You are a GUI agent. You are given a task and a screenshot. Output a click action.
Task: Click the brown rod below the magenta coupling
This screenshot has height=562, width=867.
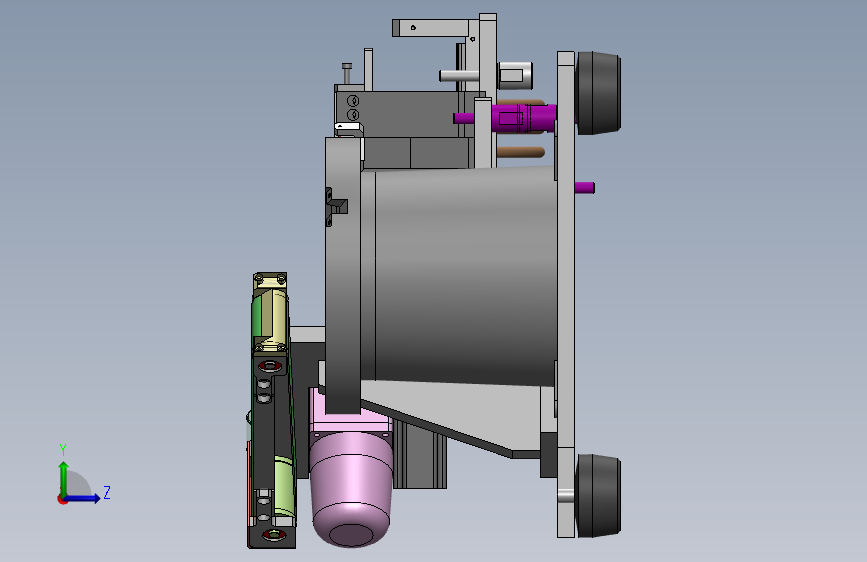[x=520, y=152]
